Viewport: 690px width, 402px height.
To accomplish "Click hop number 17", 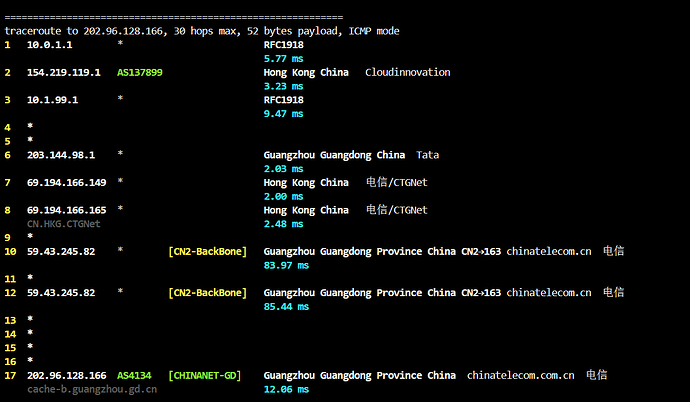I will [x=10, y=376].
